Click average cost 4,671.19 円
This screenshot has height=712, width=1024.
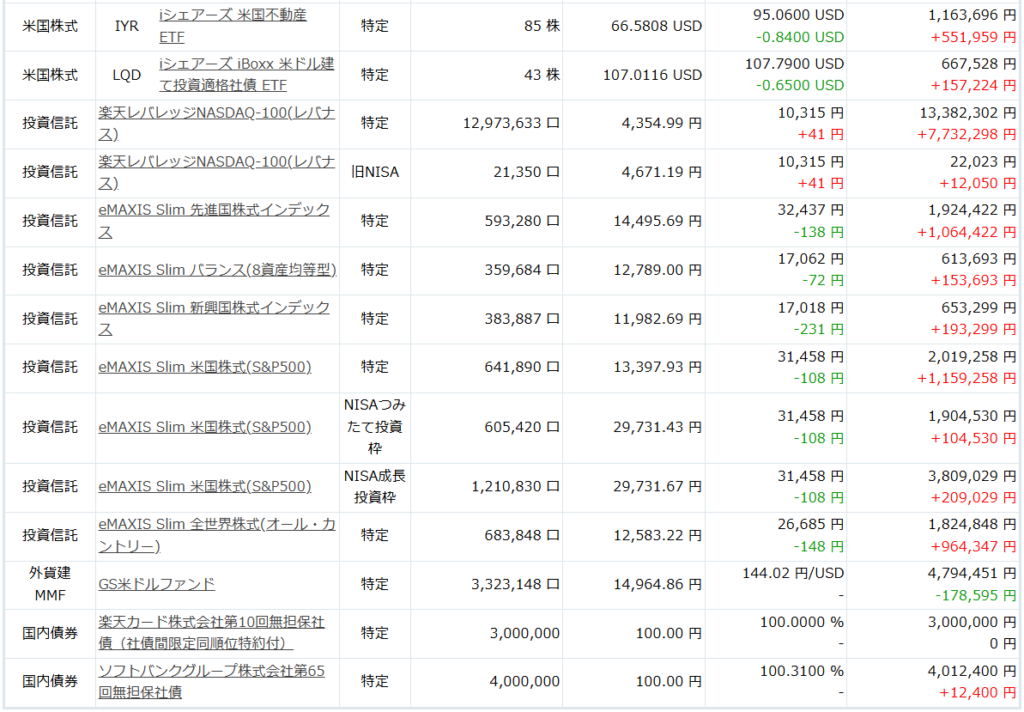tap(662, 172)
